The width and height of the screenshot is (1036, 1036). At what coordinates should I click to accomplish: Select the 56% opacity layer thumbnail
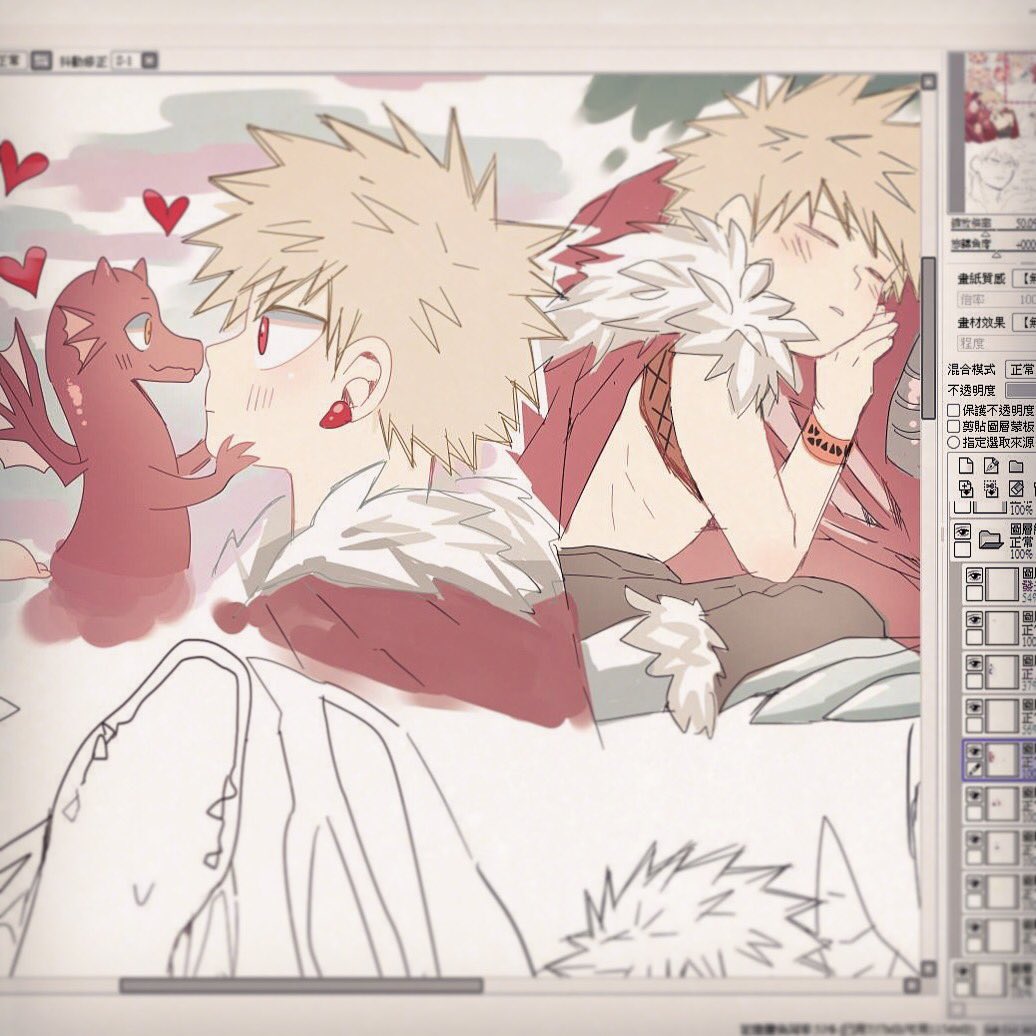(1002, 715)
